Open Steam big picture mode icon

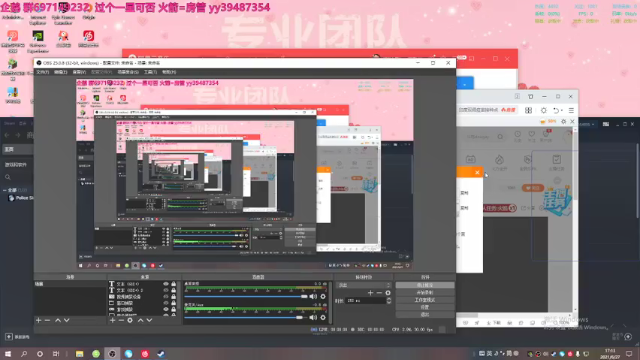(x=606, y=124)
